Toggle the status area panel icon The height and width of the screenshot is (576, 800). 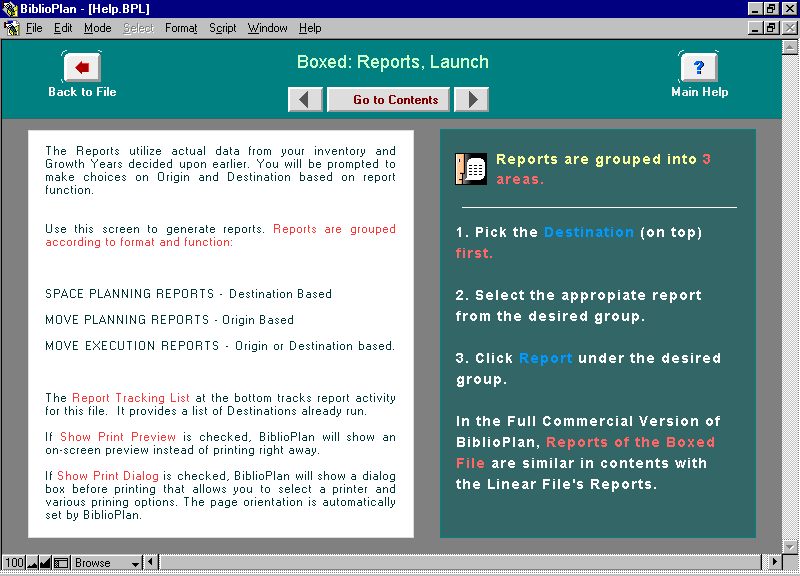click(x=61, y=563)
